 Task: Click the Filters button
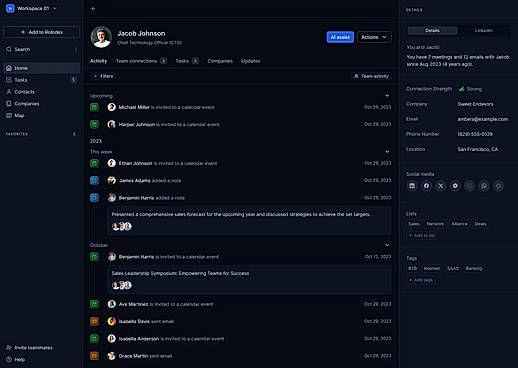pos(103,76)
